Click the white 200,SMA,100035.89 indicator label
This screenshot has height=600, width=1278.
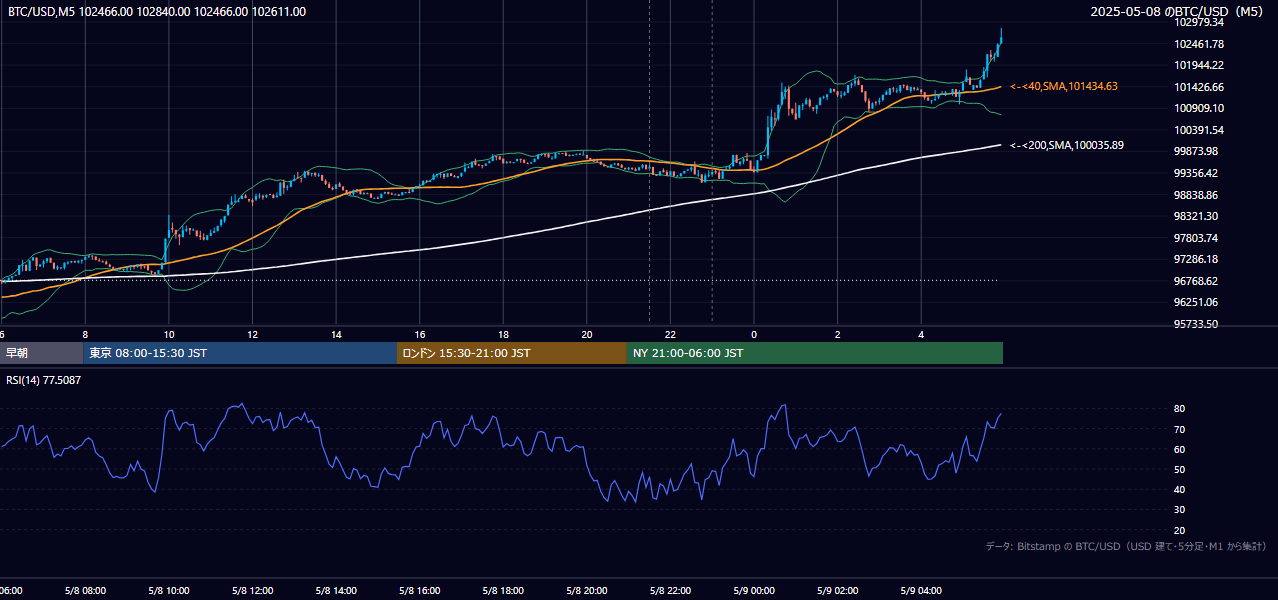click(1067, 145)
